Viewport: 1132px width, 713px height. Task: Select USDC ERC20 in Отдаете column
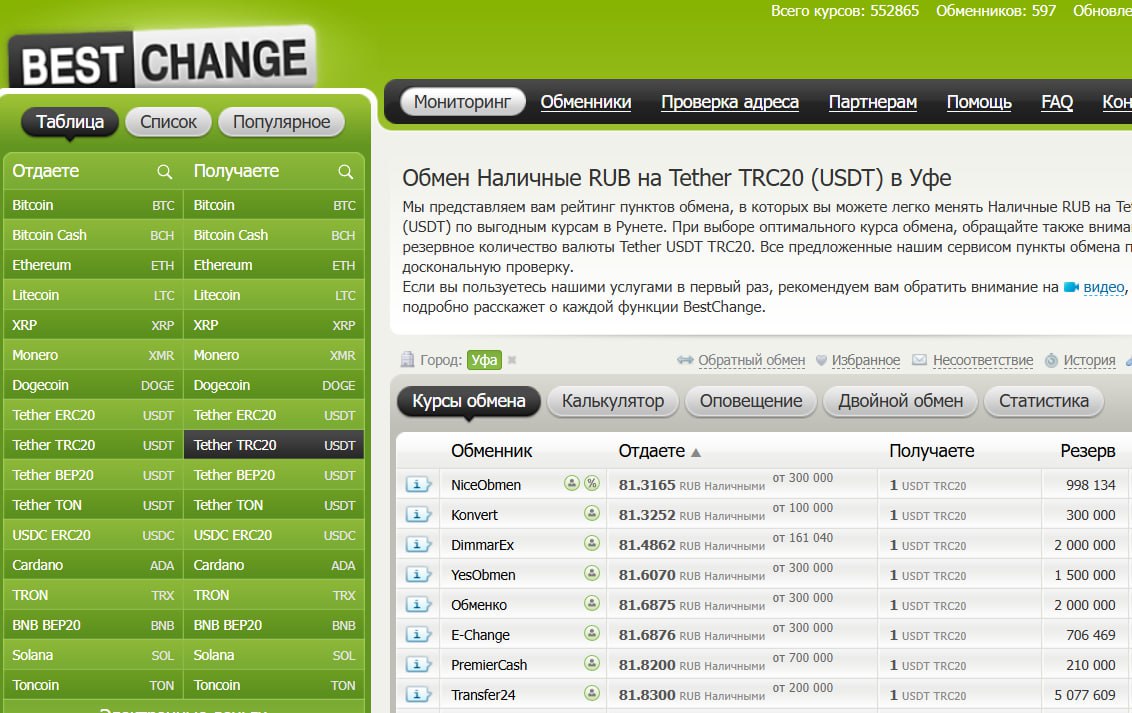[93, 535]
